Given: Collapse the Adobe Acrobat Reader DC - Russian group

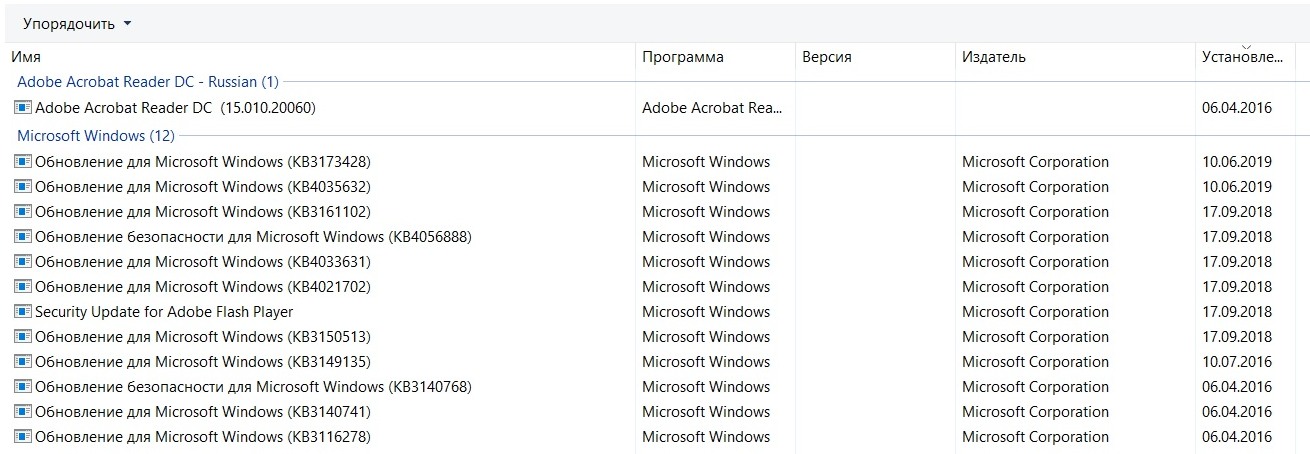Looking at the screenshot, I should pos(148,81).
